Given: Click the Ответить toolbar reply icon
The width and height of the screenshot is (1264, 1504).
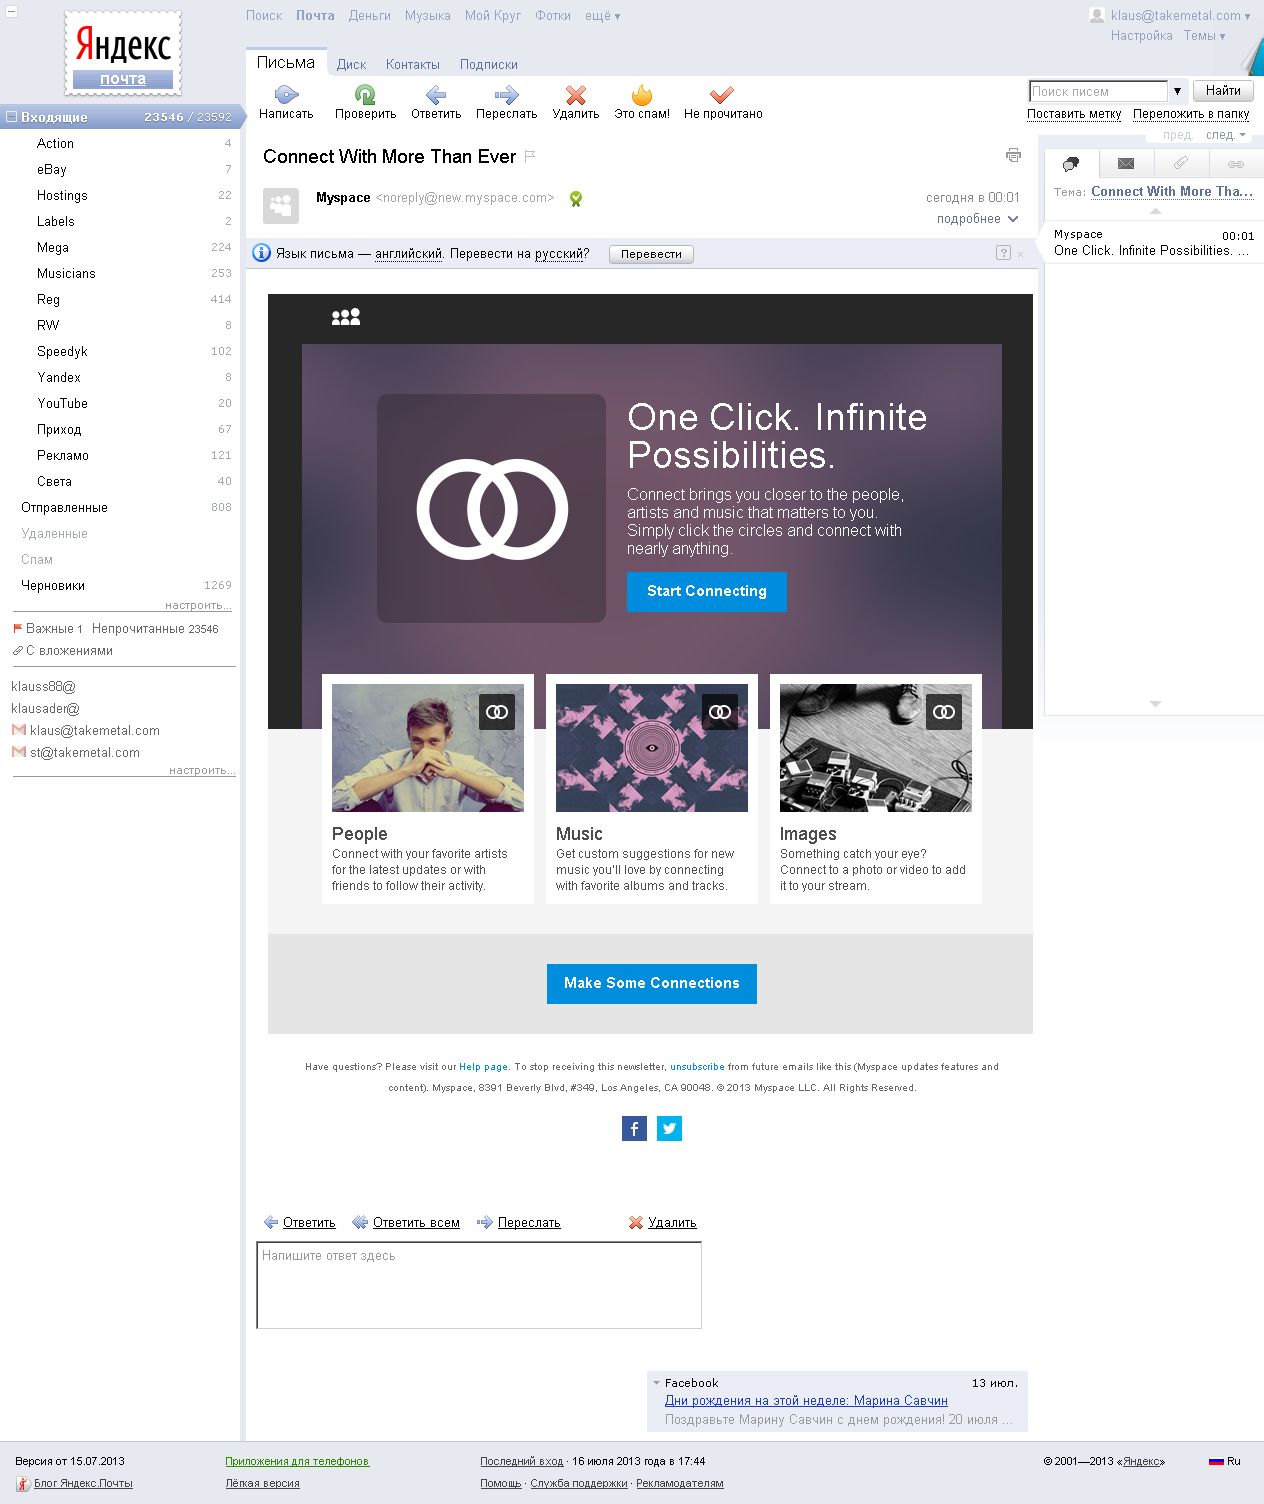Looking at the screenshot, I should coord(435,95).
